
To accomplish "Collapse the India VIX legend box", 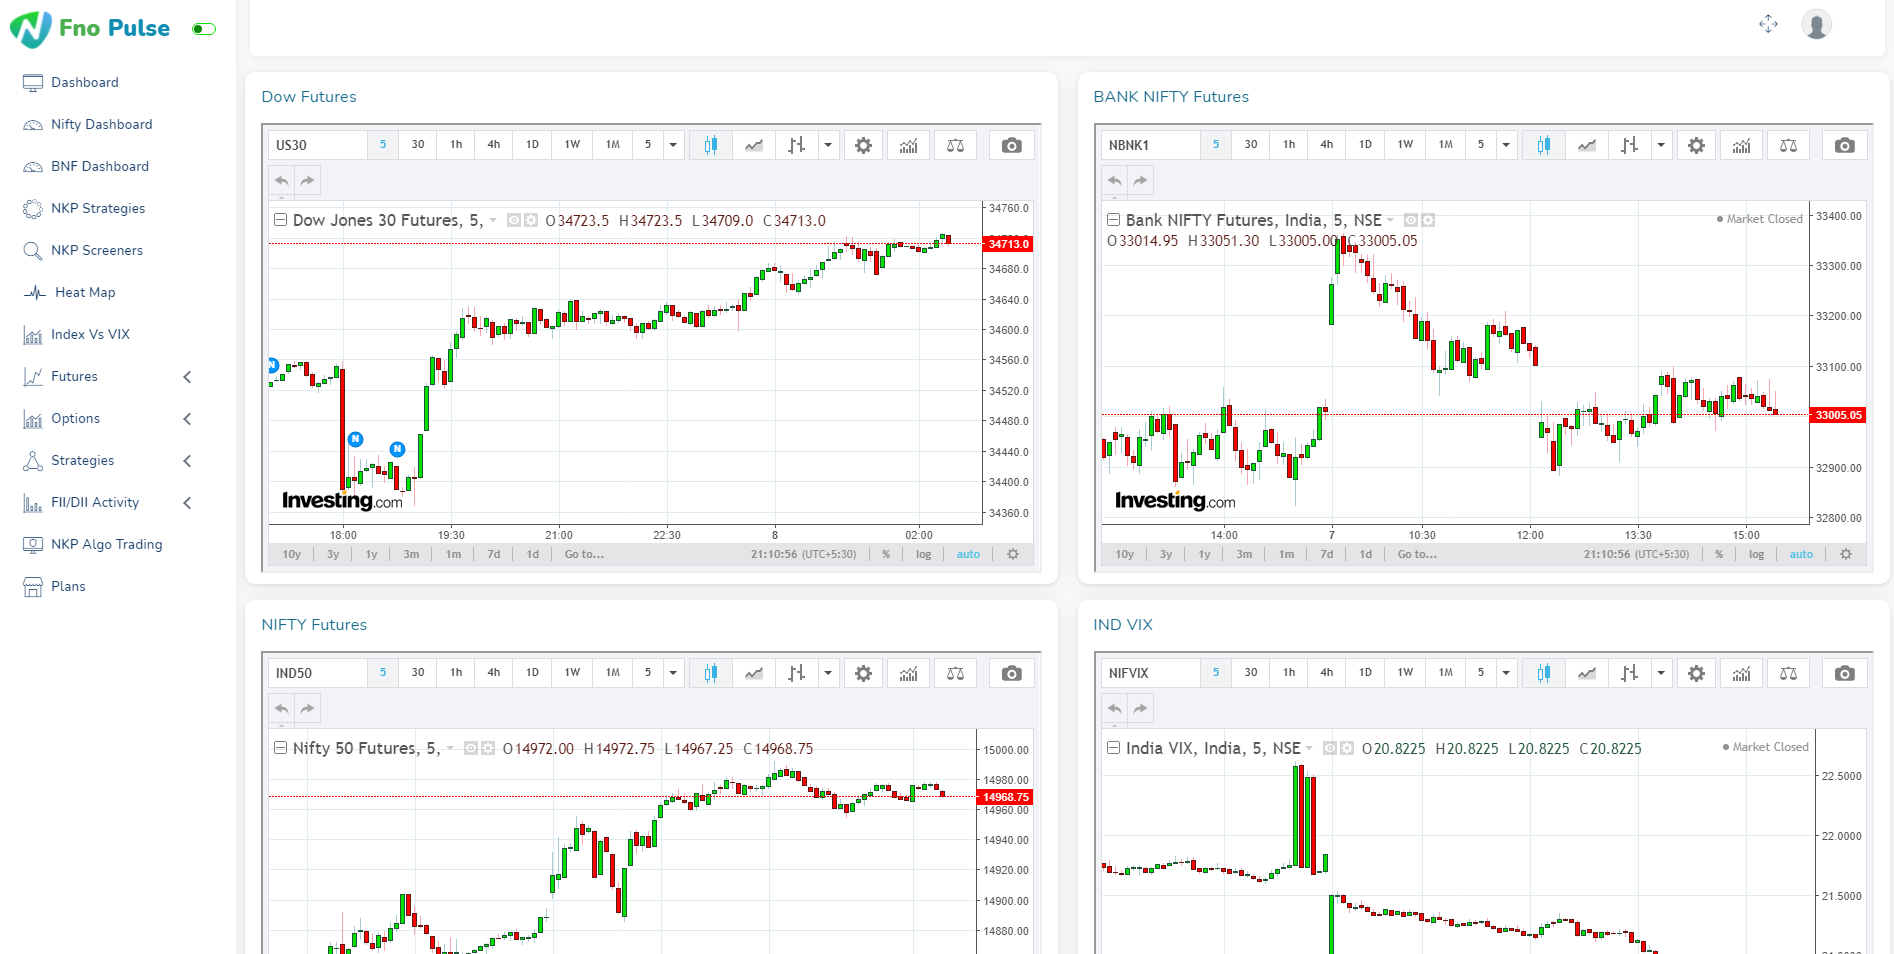I will pos(1113,748).
